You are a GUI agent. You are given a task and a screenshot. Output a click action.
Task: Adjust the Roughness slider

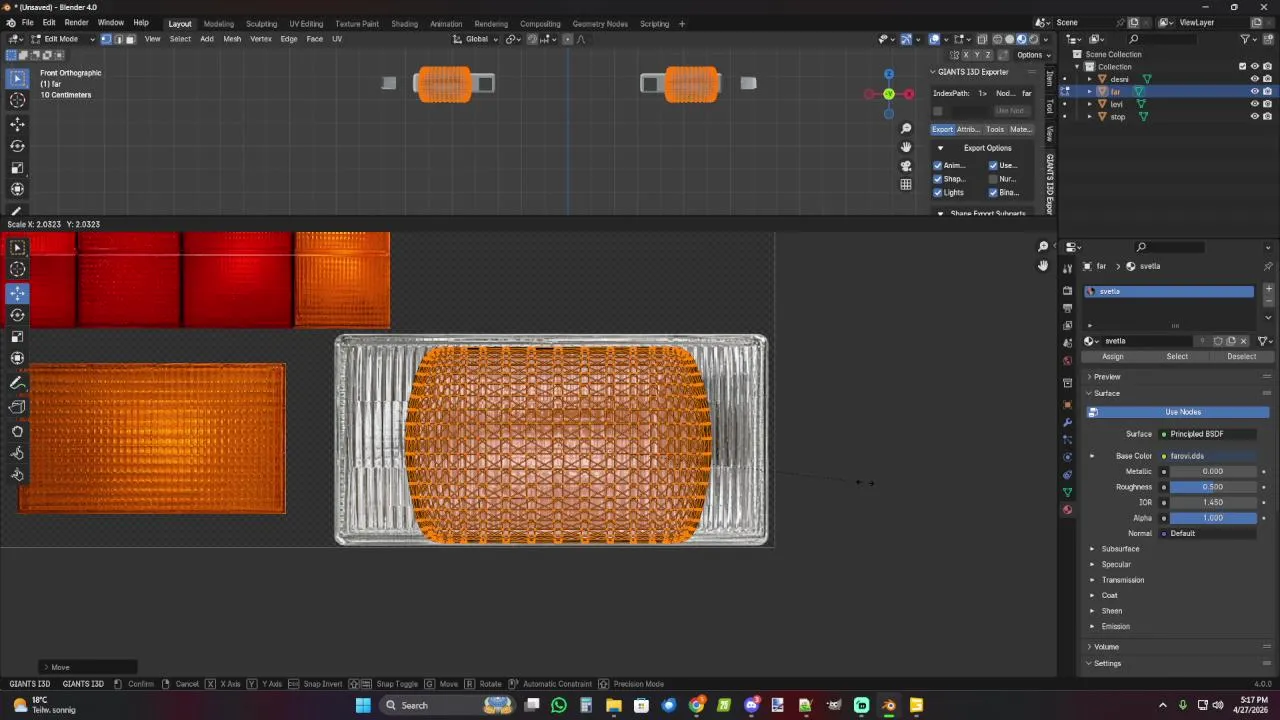click(1212, 487)
